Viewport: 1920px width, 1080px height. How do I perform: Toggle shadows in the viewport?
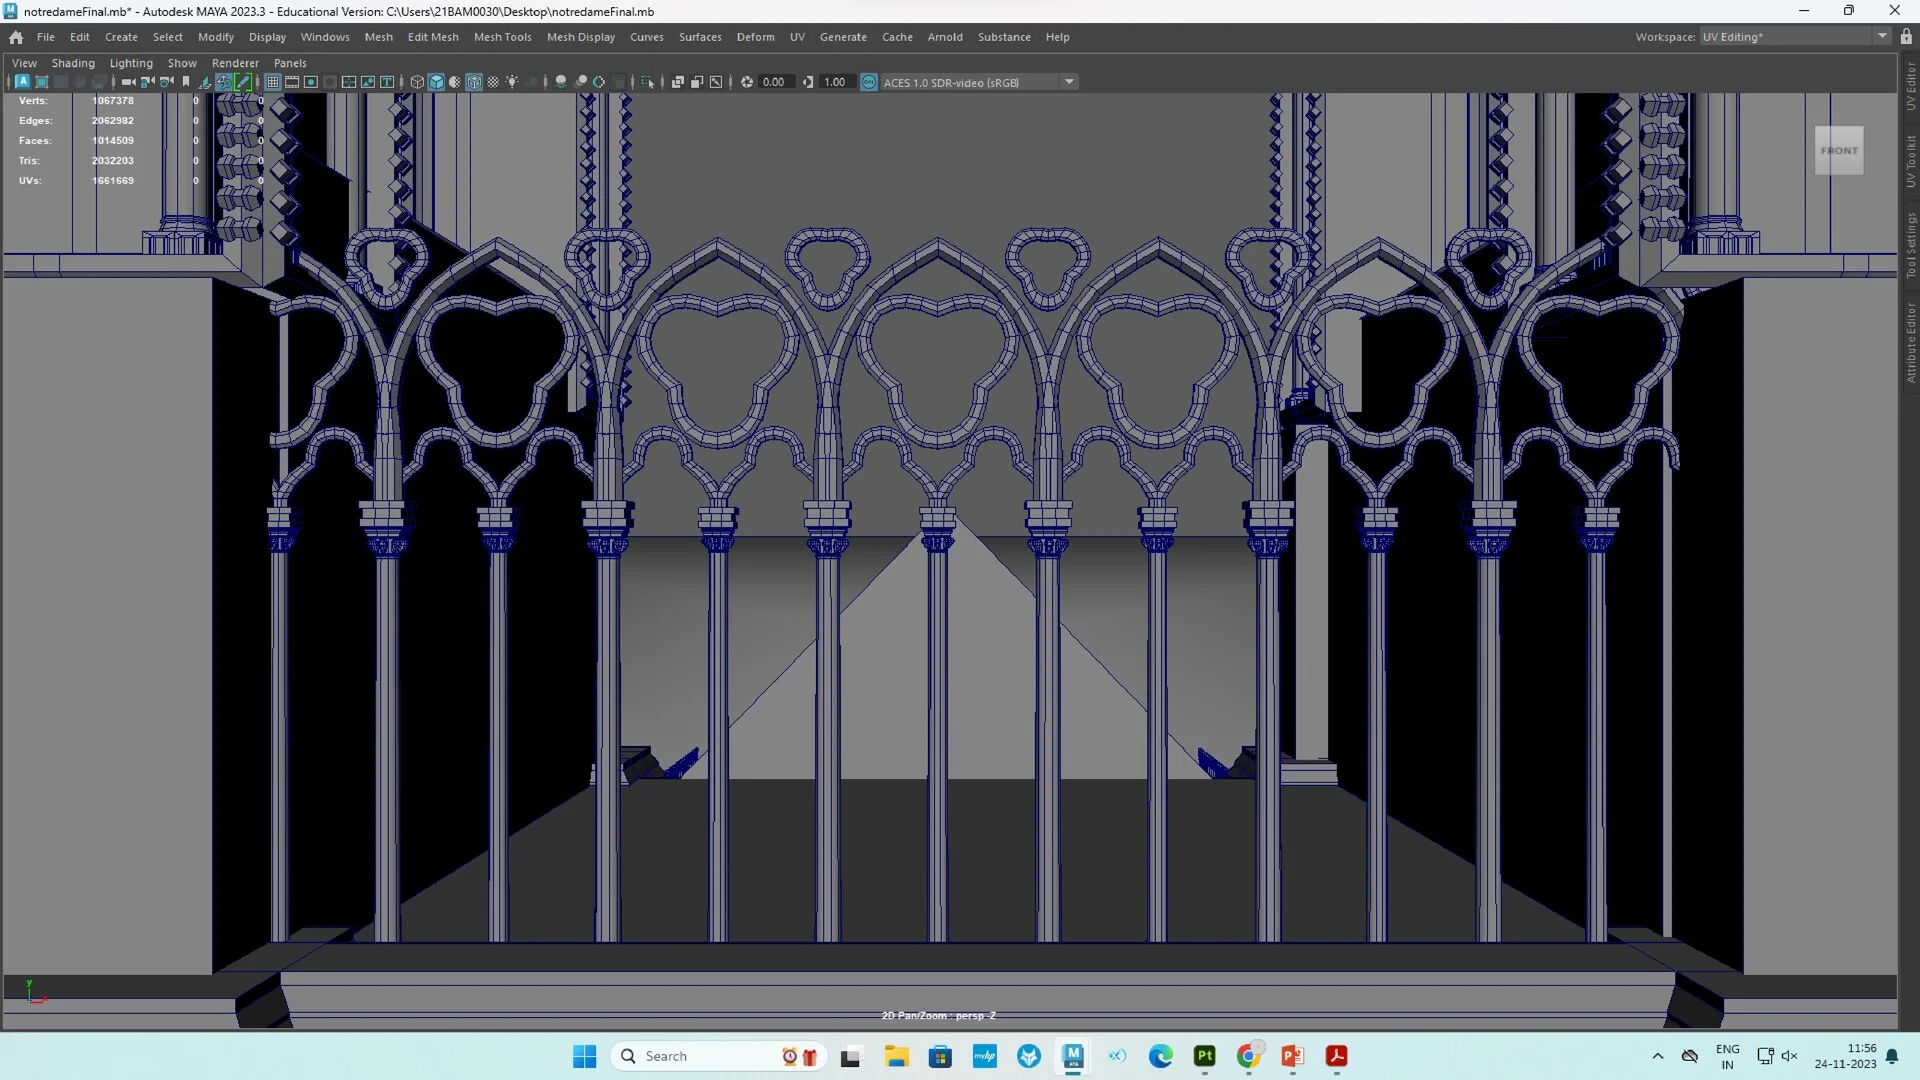[x=533, y=82]
